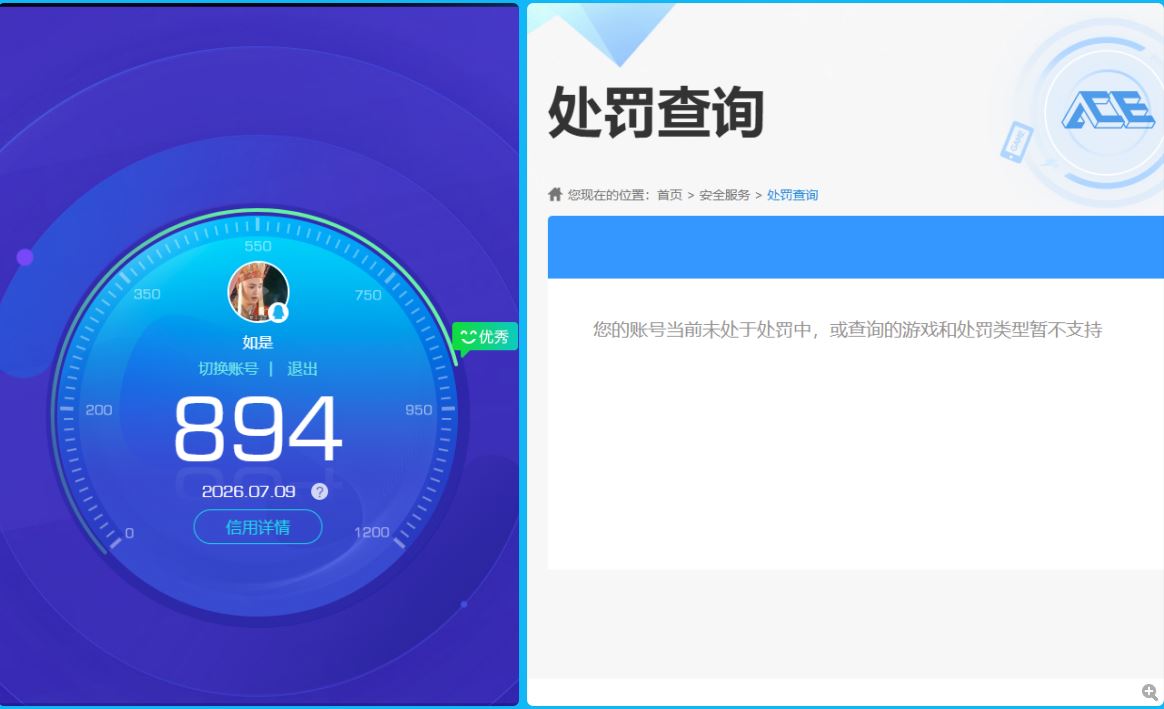Click the username 如是
Viewport: 1164px width, 709px height.
click(258, 342)
